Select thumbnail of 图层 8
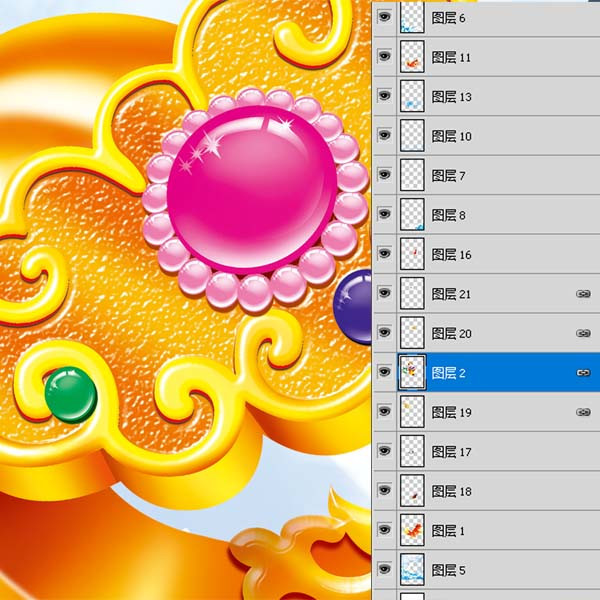Screen dimensions: 600x600 click(412, 214)
